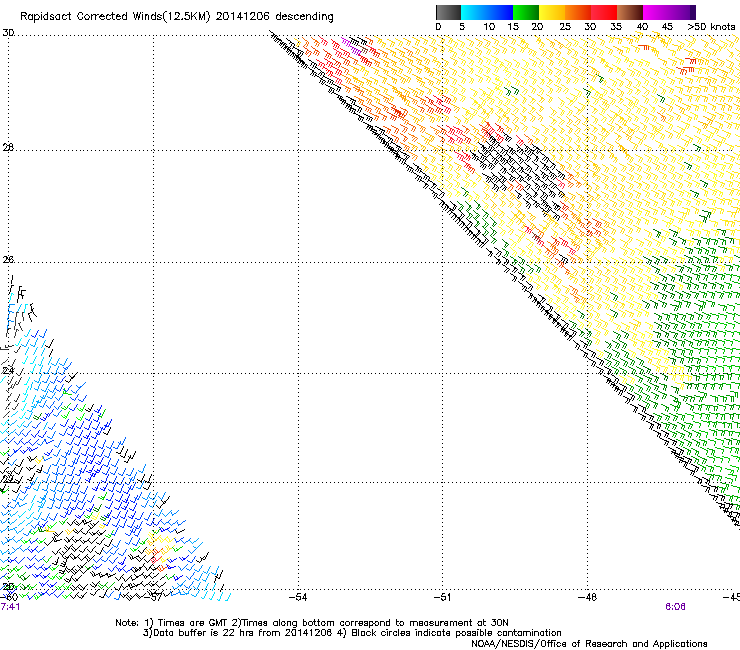Click the 'NOAA/NESDIS/Office of Research and Applications' credit
The image size is (740, 650).
click(x=589, y=644)
